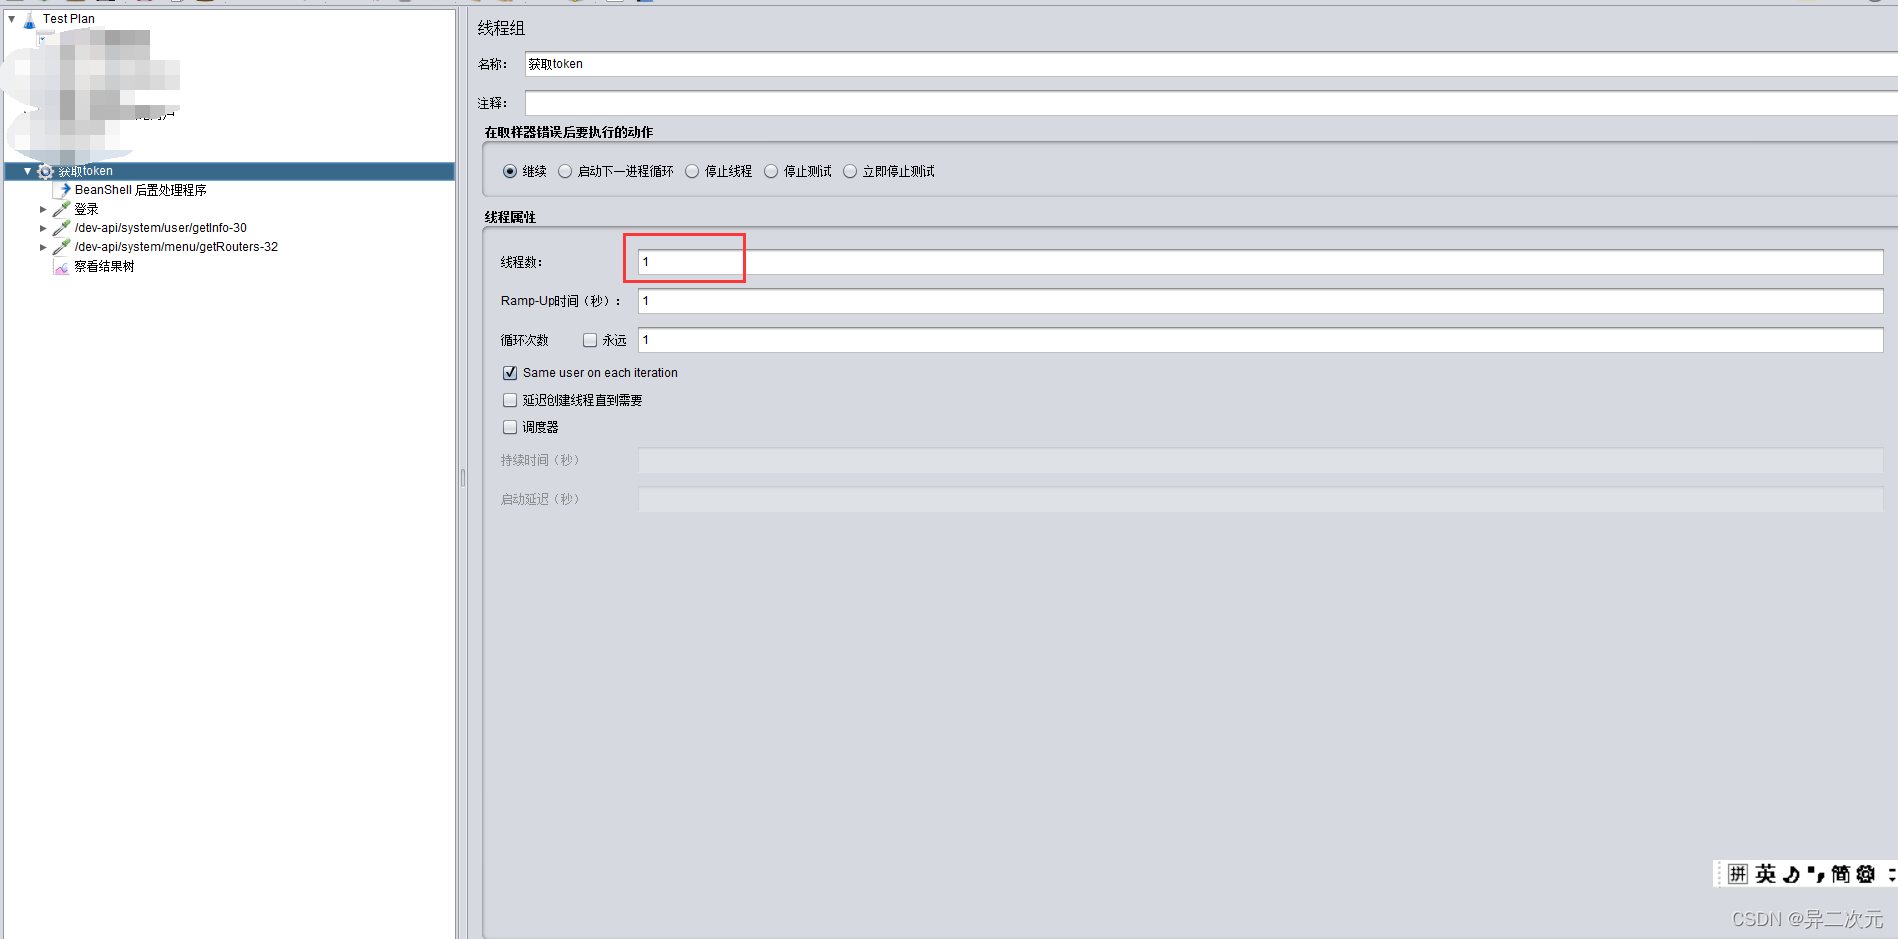The width and height of the screenshot is (1898, 939).
Task: Select the 停止线程 radio option
Action: click(x=692, y=172)
